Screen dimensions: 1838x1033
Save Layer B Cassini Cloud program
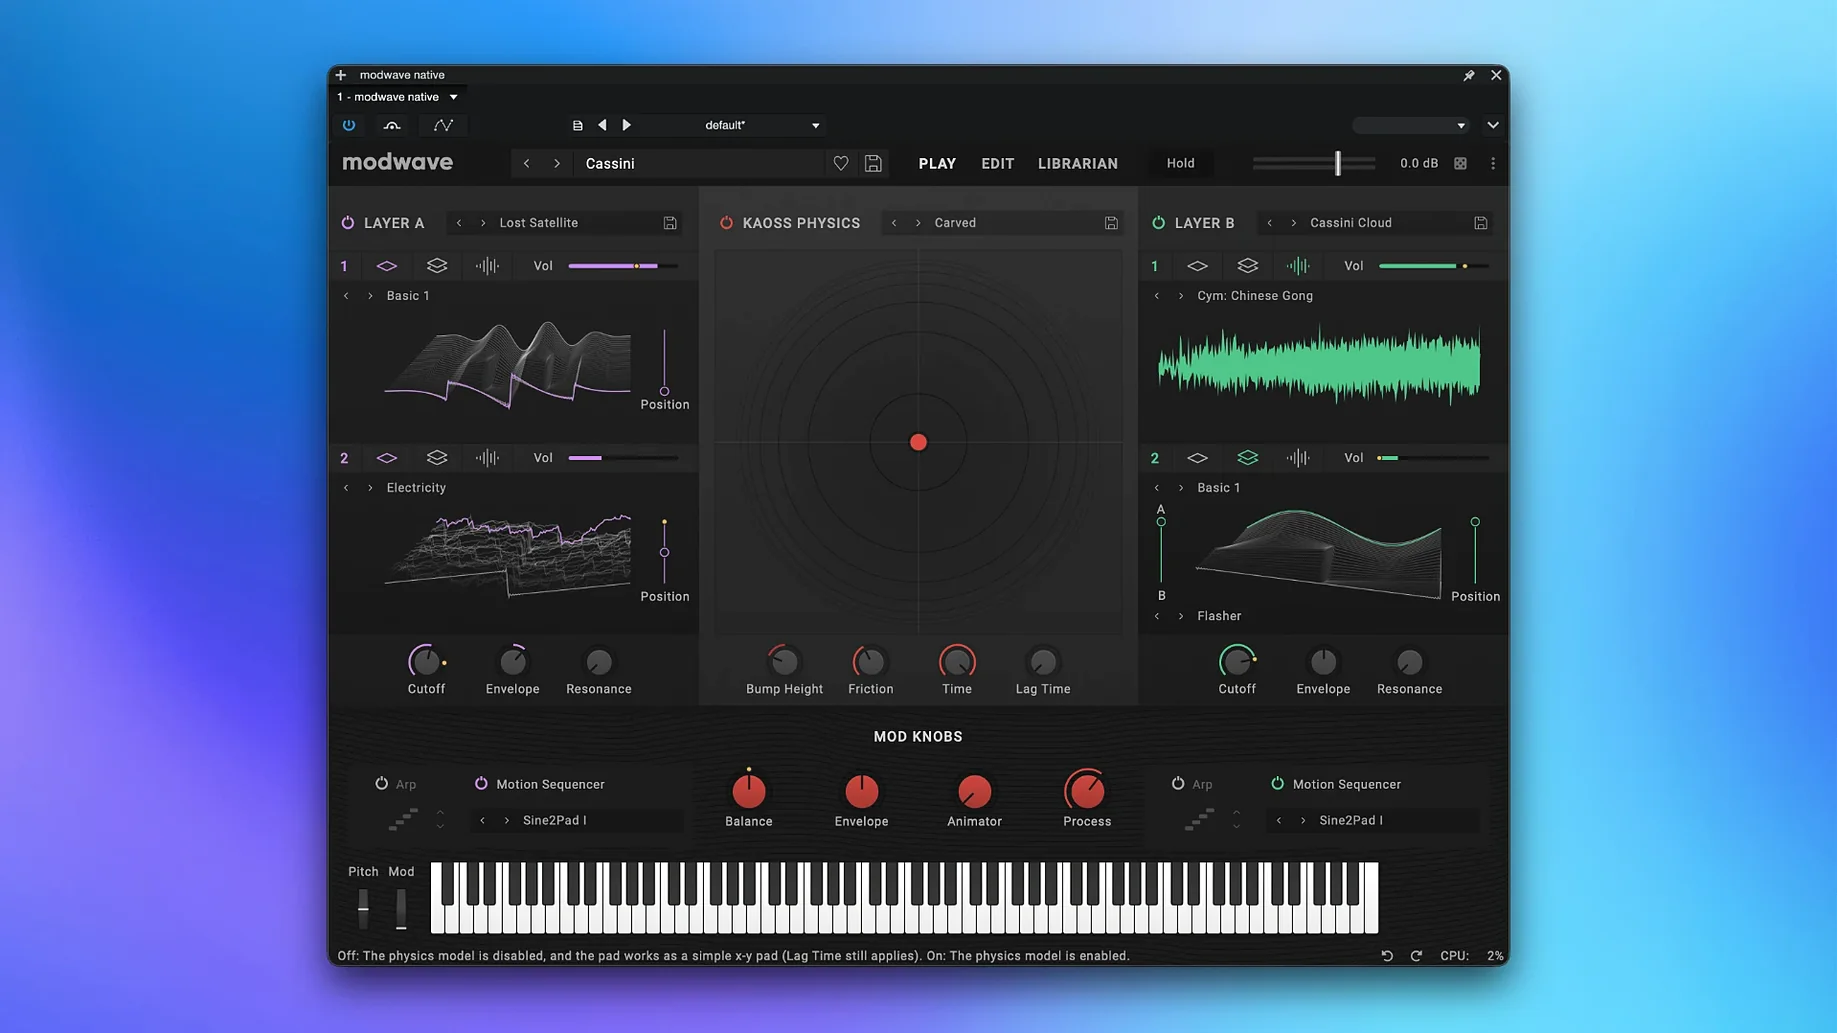[1481, 223]
